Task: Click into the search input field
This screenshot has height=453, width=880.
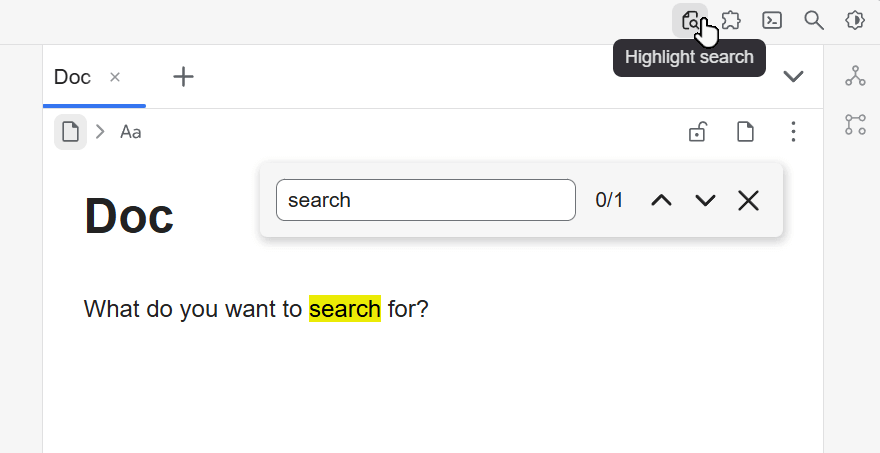Action: [425, 200]
